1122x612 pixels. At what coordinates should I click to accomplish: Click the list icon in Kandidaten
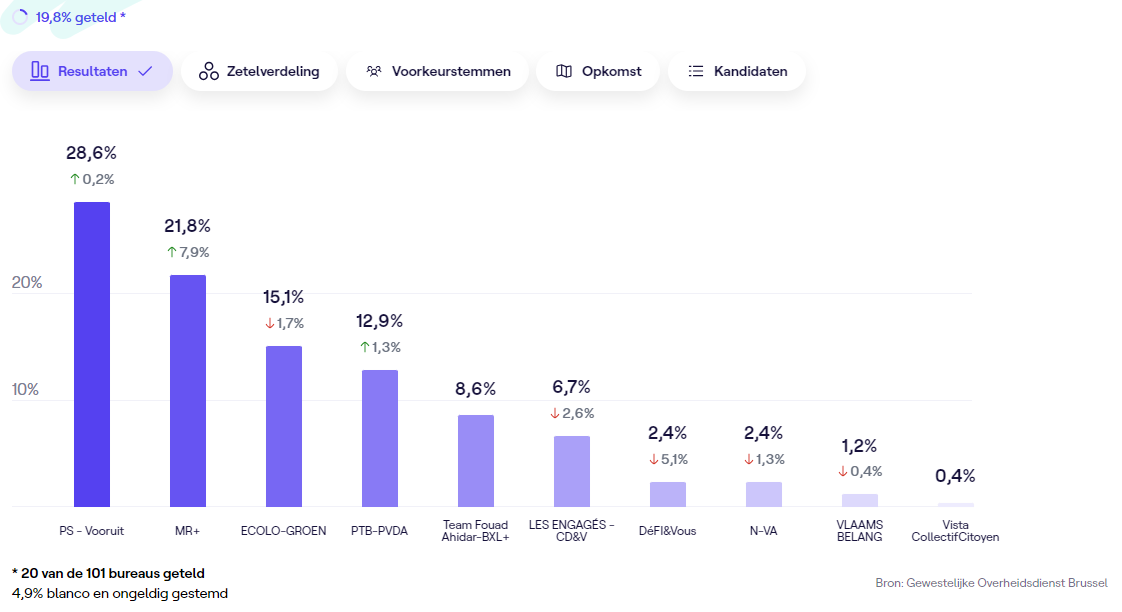pyautogui.click(x=696, y=71)
